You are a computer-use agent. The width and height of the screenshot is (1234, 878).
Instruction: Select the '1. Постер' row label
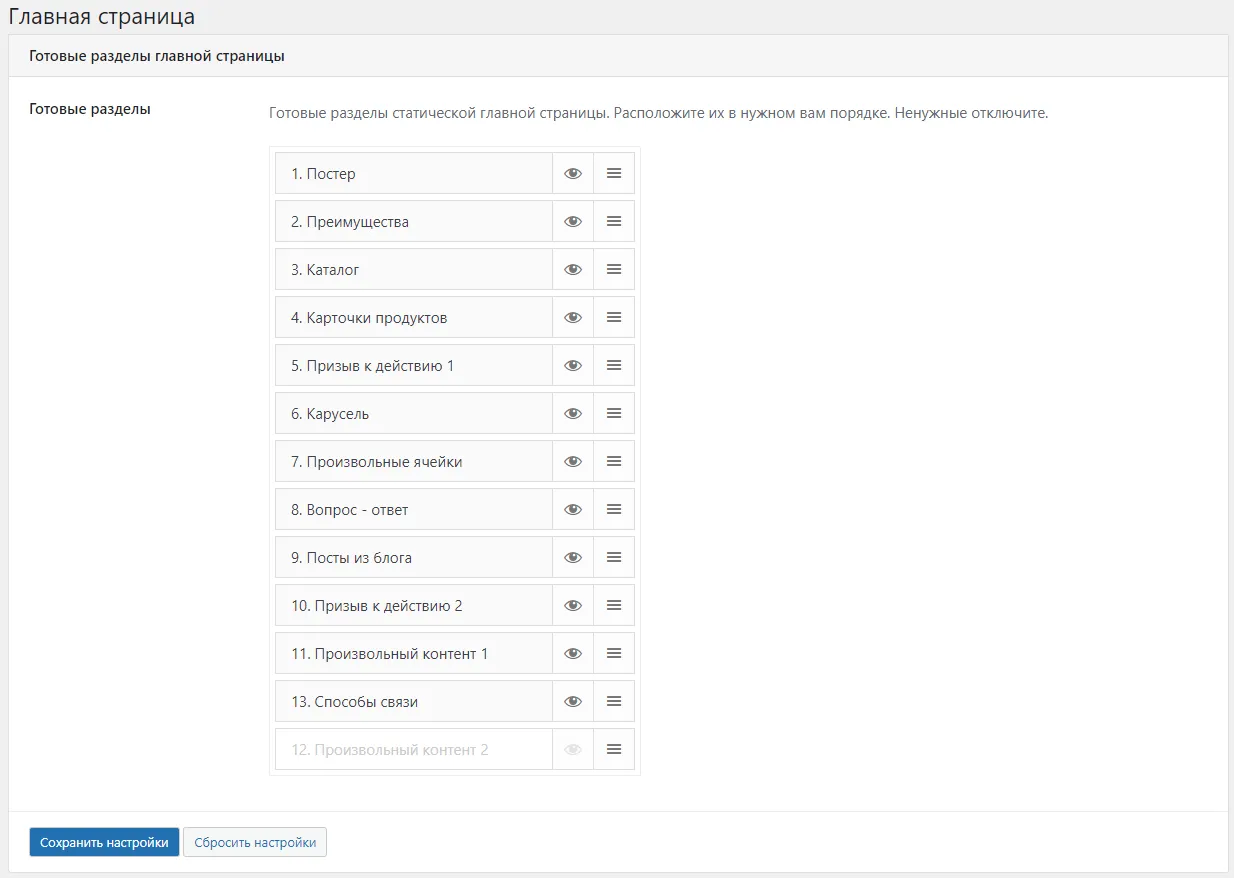414,173
